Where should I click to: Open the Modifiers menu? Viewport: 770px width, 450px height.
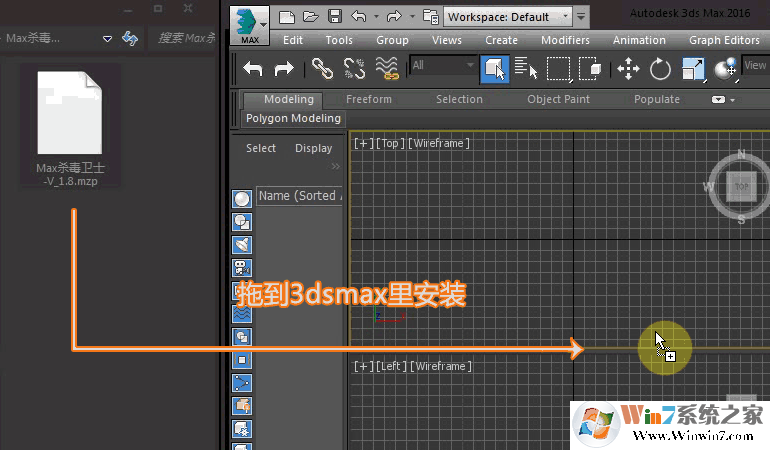[x=565, y=40]
